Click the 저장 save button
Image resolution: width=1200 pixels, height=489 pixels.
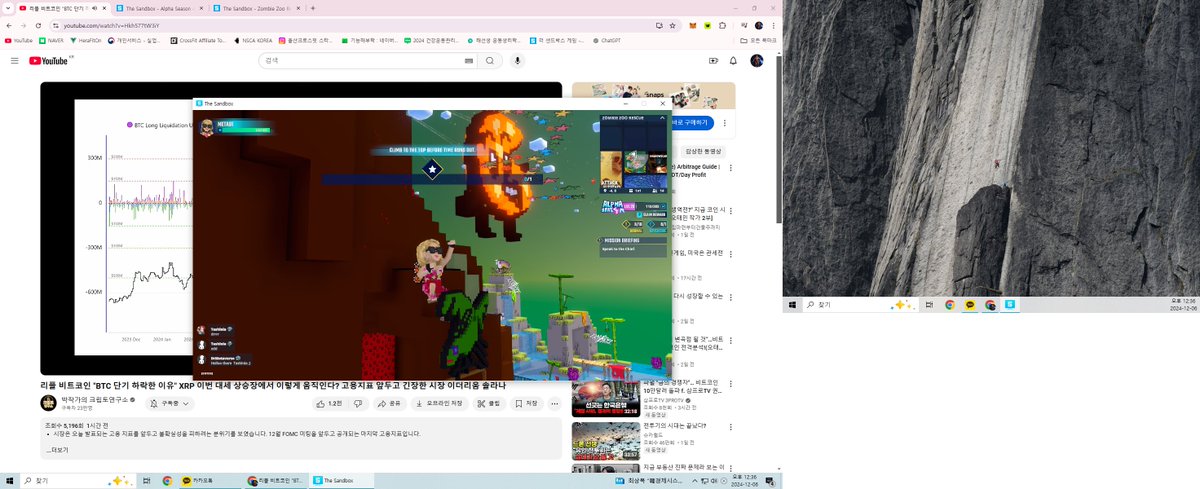click(x=526, y=403)
